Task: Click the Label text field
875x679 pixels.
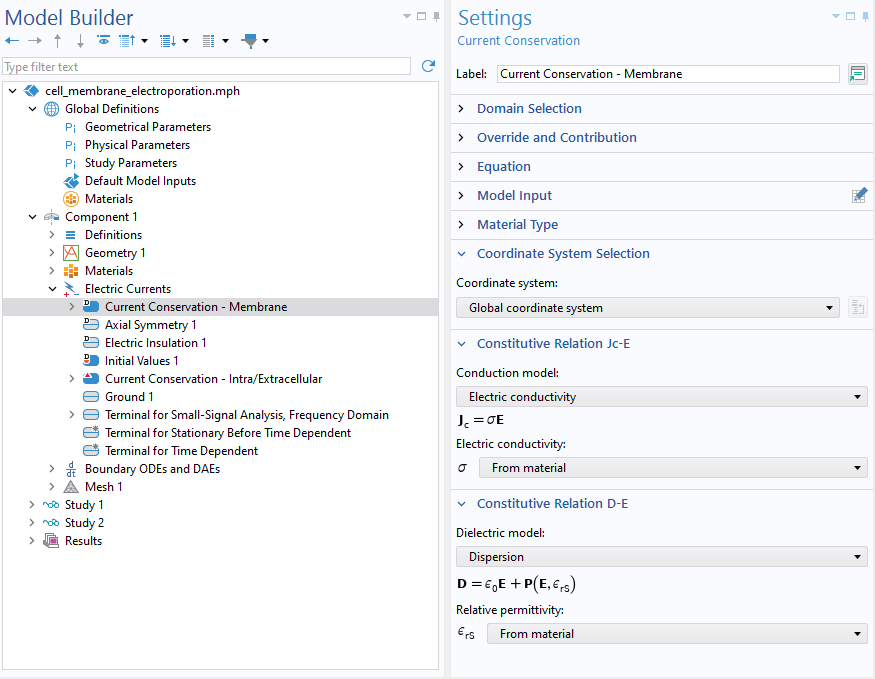Action: (667, 74)
